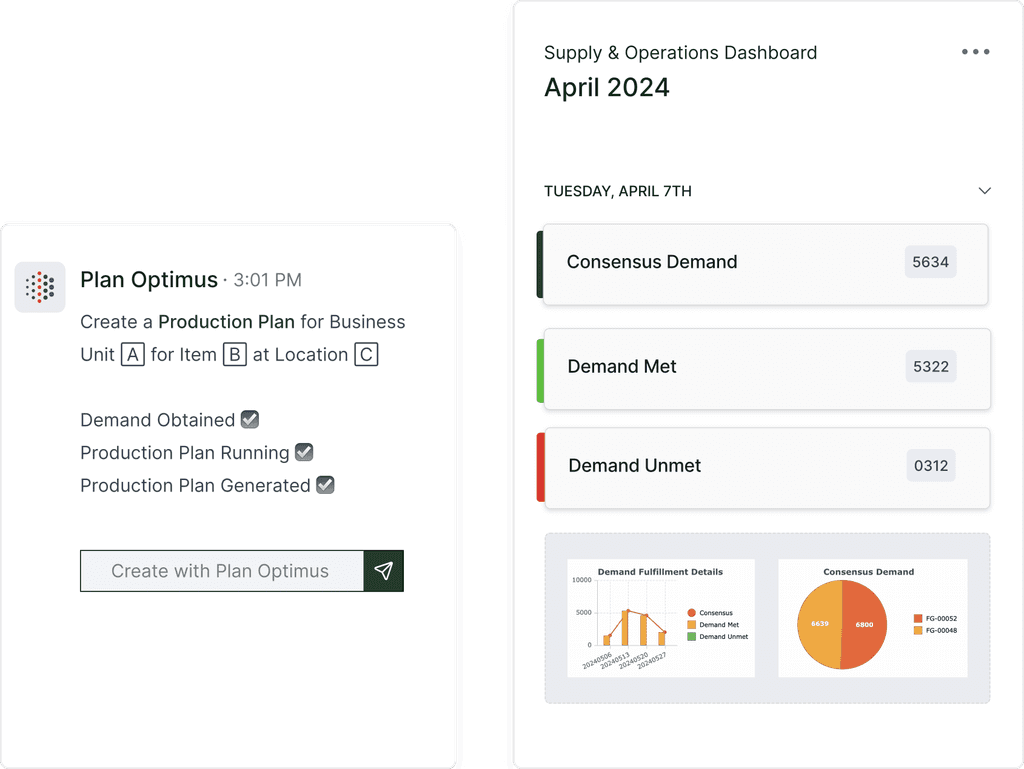Open the three-dot dashboard options menu
Viewport: 1024px width, 769px height.
(x=976, y=52)
